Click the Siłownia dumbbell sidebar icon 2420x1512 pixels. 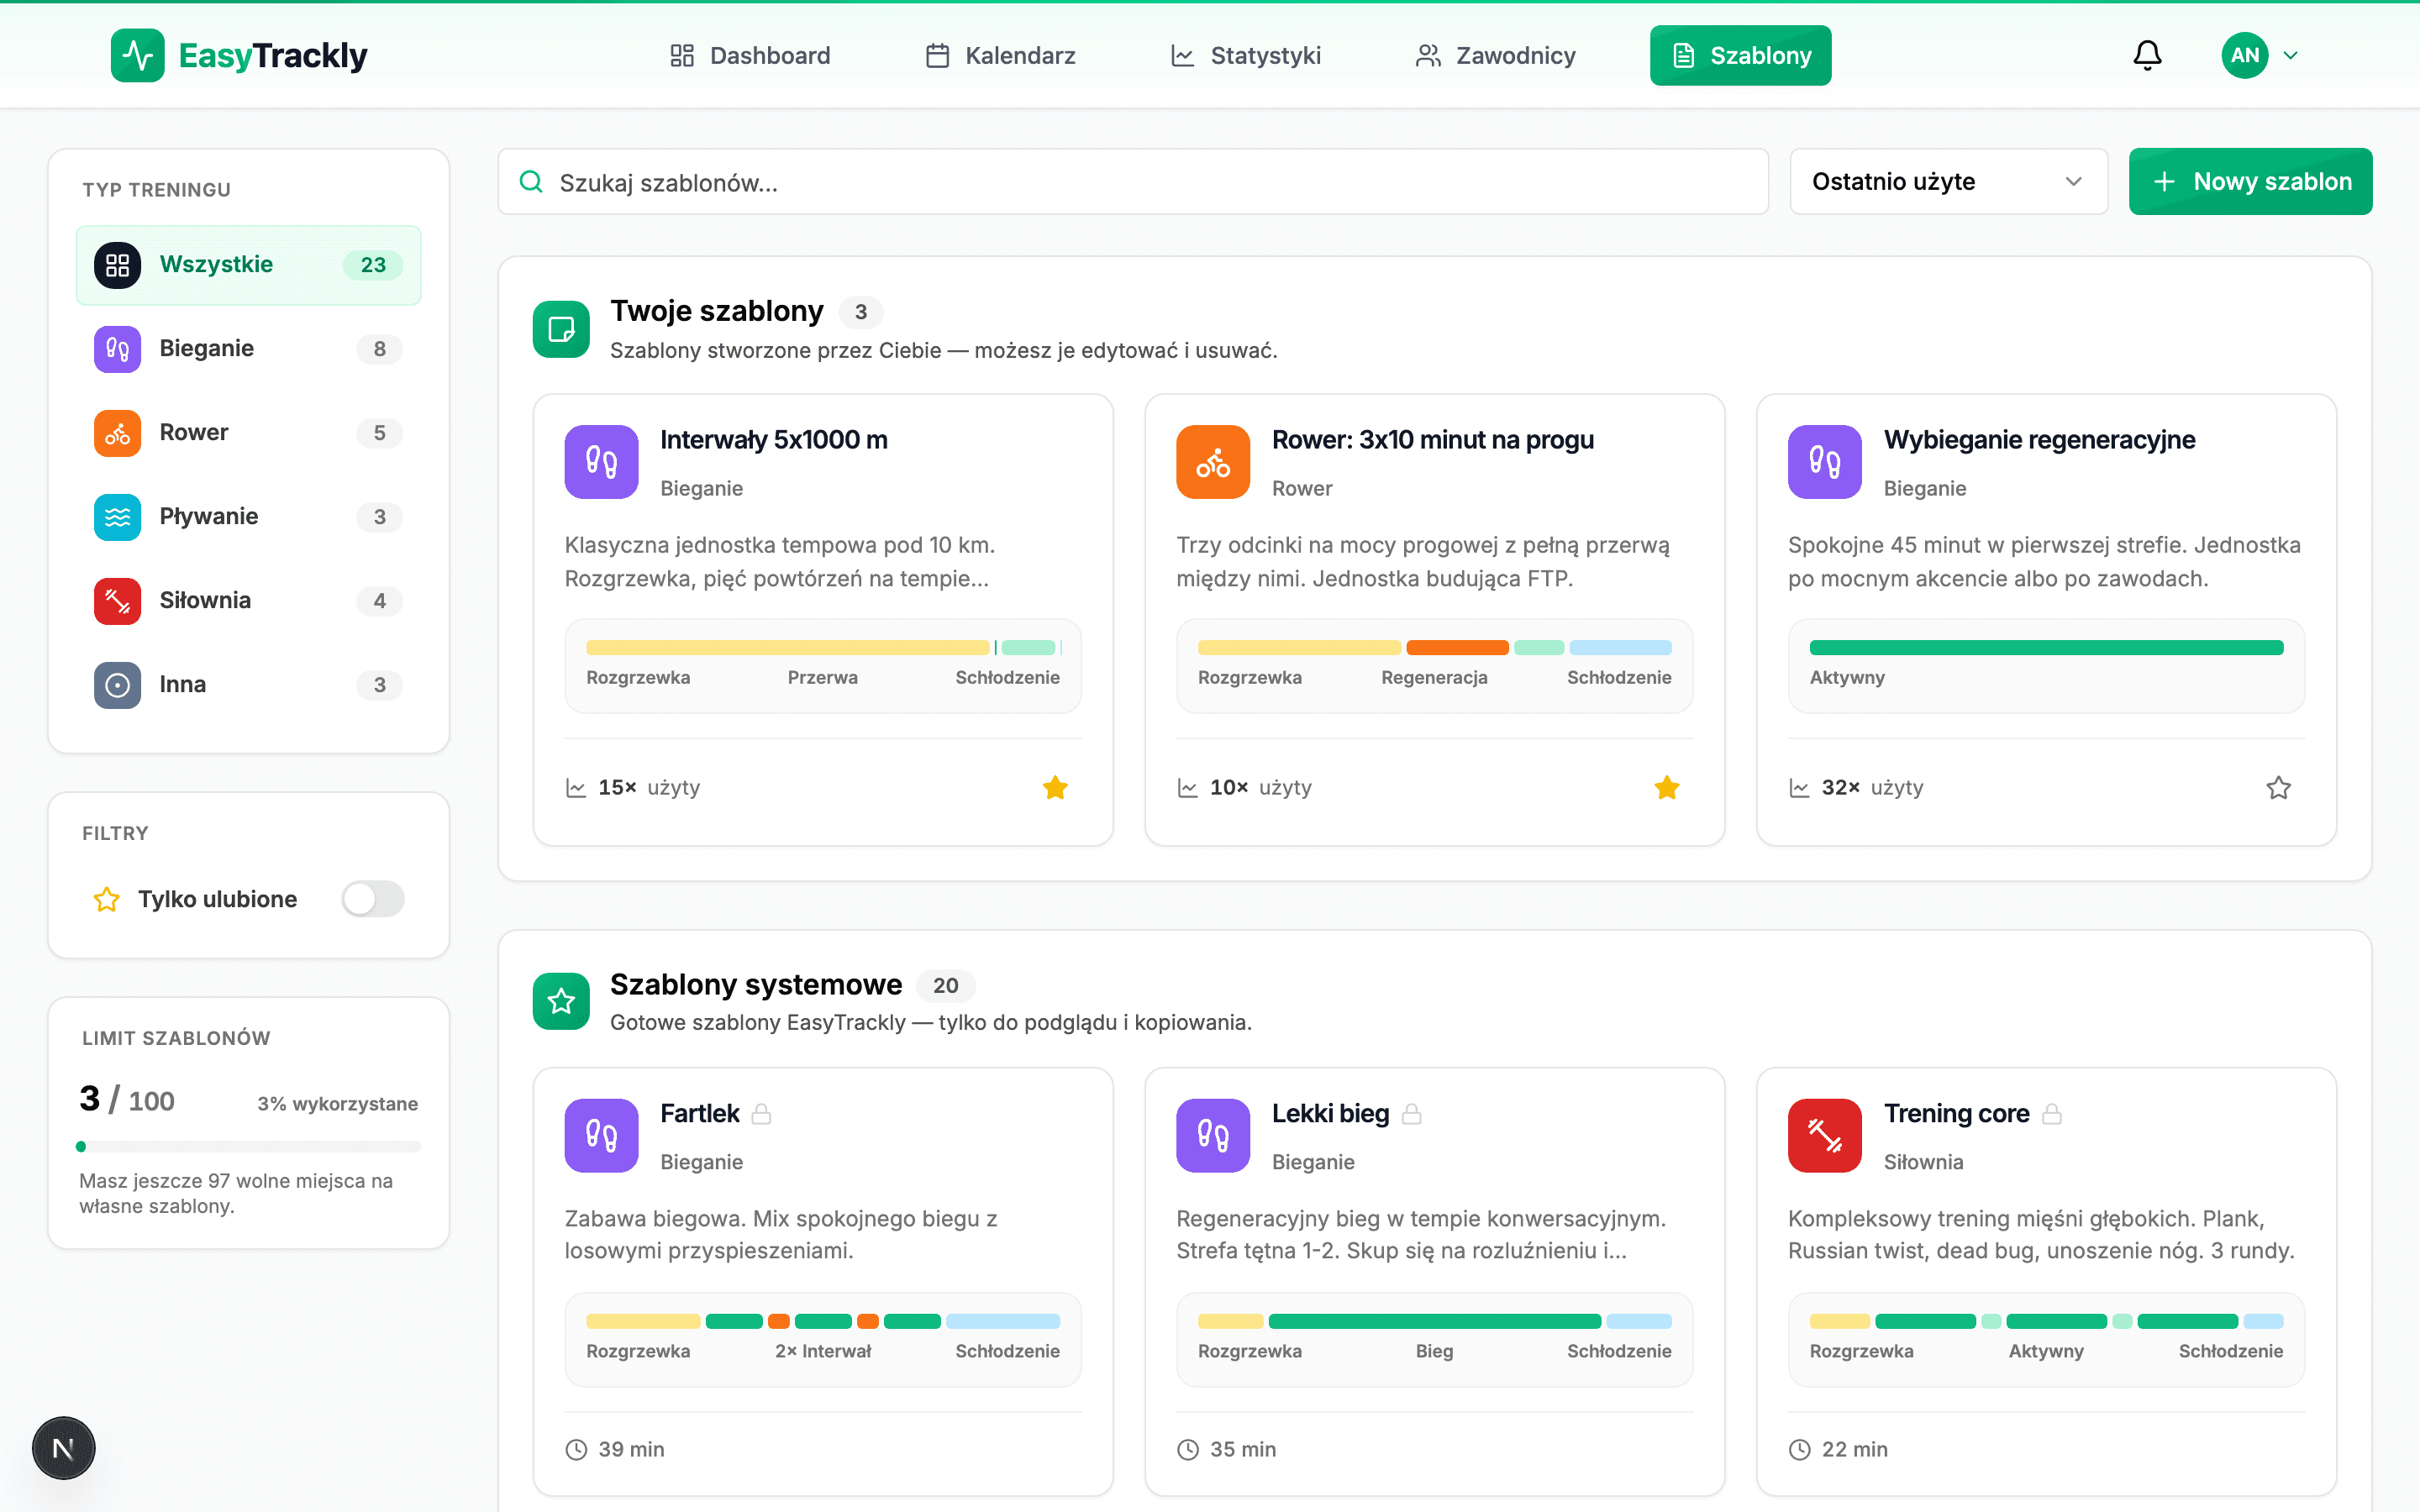tap(117, 601)
